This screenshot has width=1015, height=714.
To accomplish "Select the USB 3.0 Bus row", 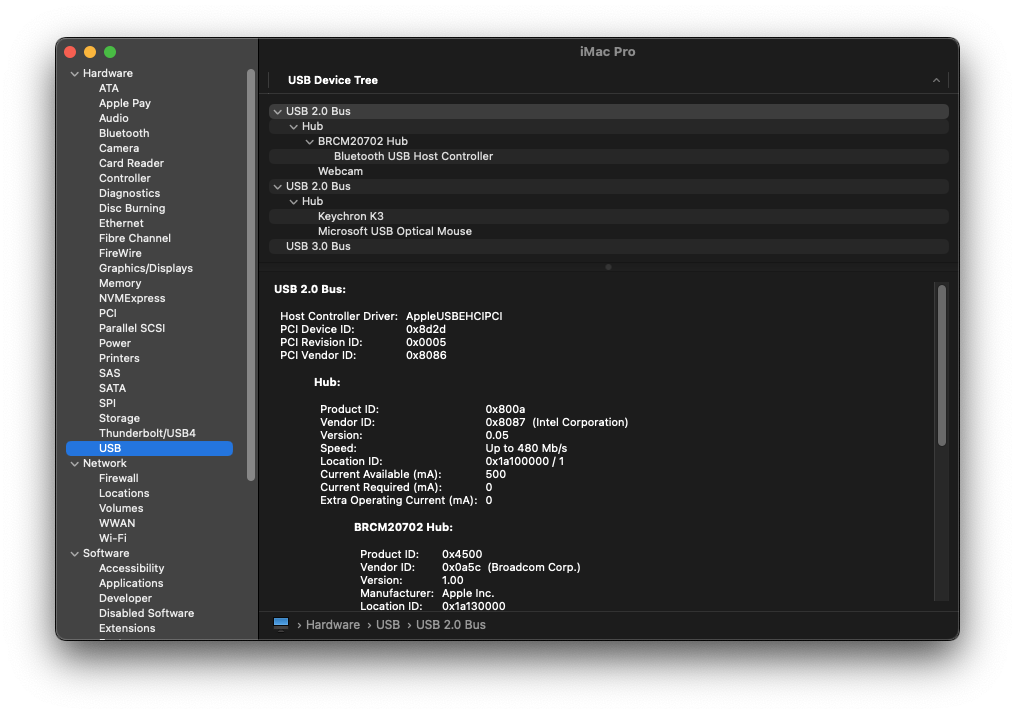I will pos(608,247).
